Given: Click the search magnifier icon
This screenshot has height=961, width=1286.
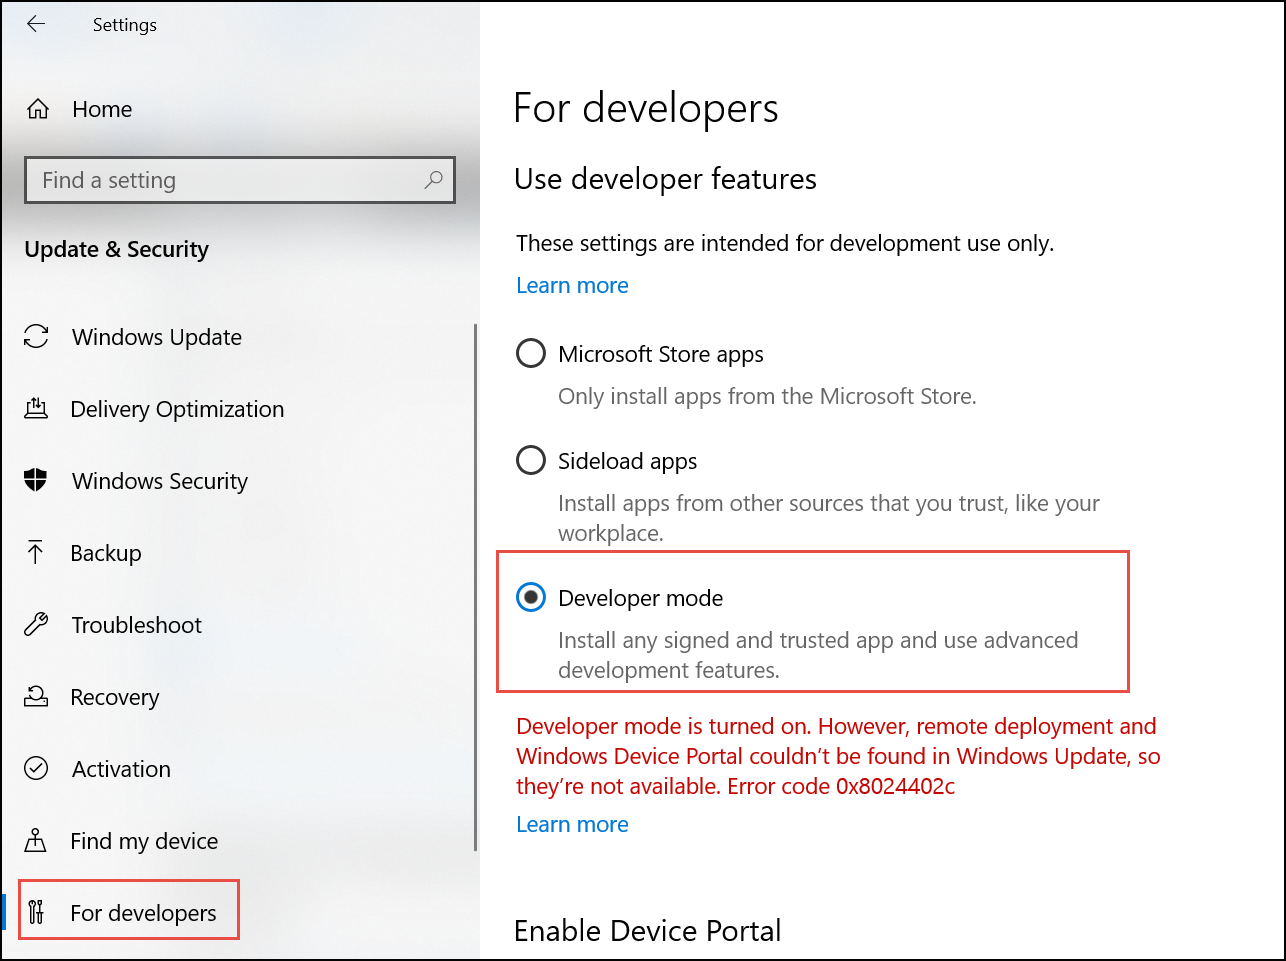Looking at the screenshot, I should pos(433,180).
